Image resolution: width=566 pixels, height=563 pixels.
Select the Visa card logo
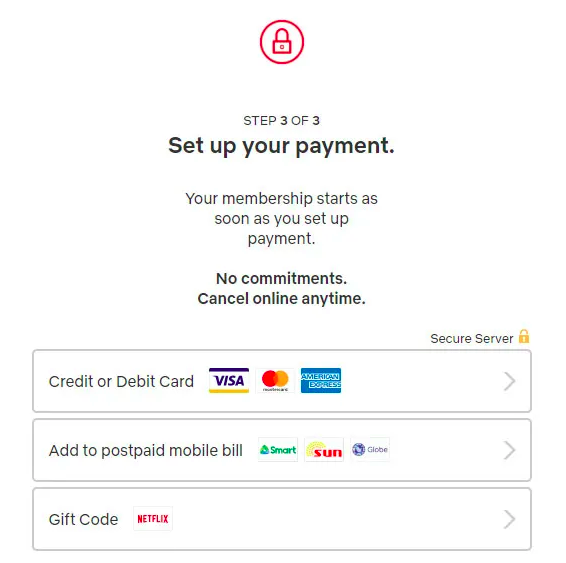(x=229, y=380)
